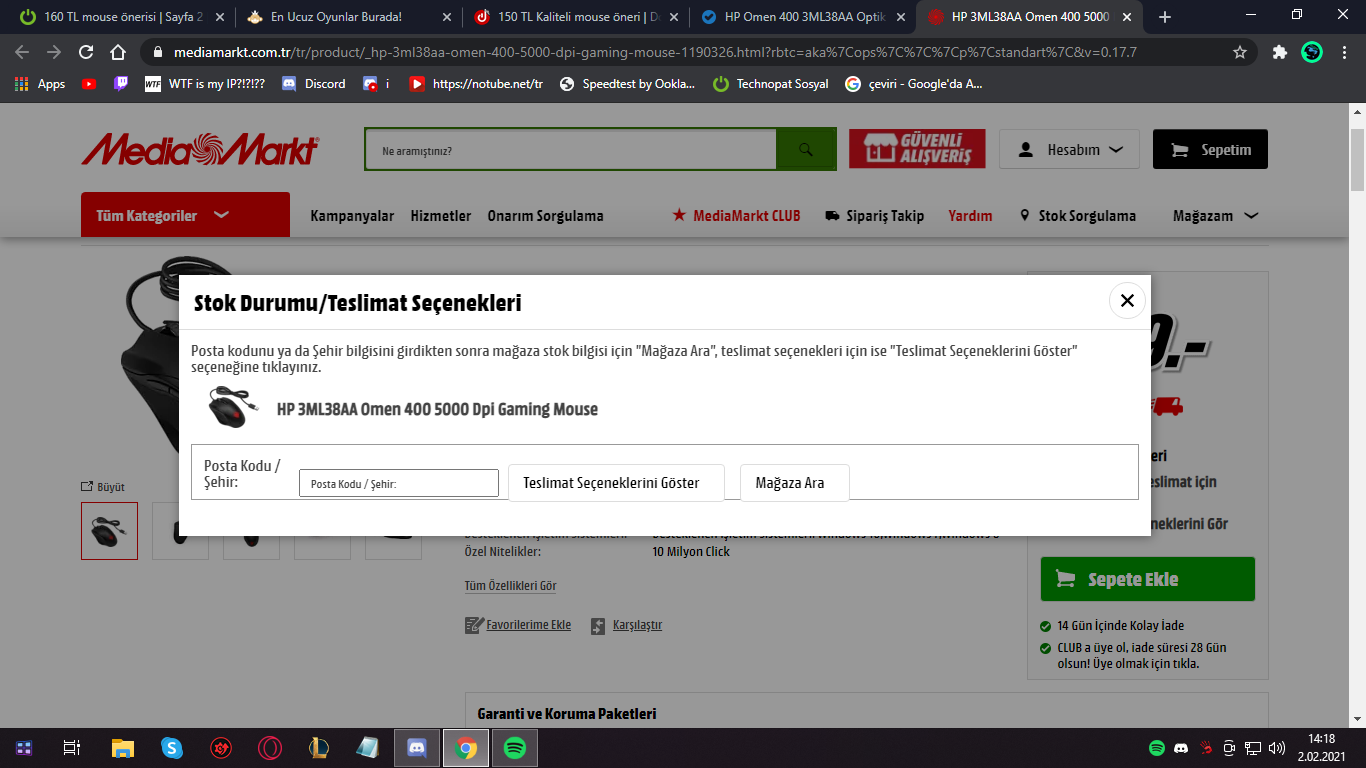The height and width of the screenshot is (768, 1366).
Task: Bookmark this page with the star icon
Action: (1240, 52)
